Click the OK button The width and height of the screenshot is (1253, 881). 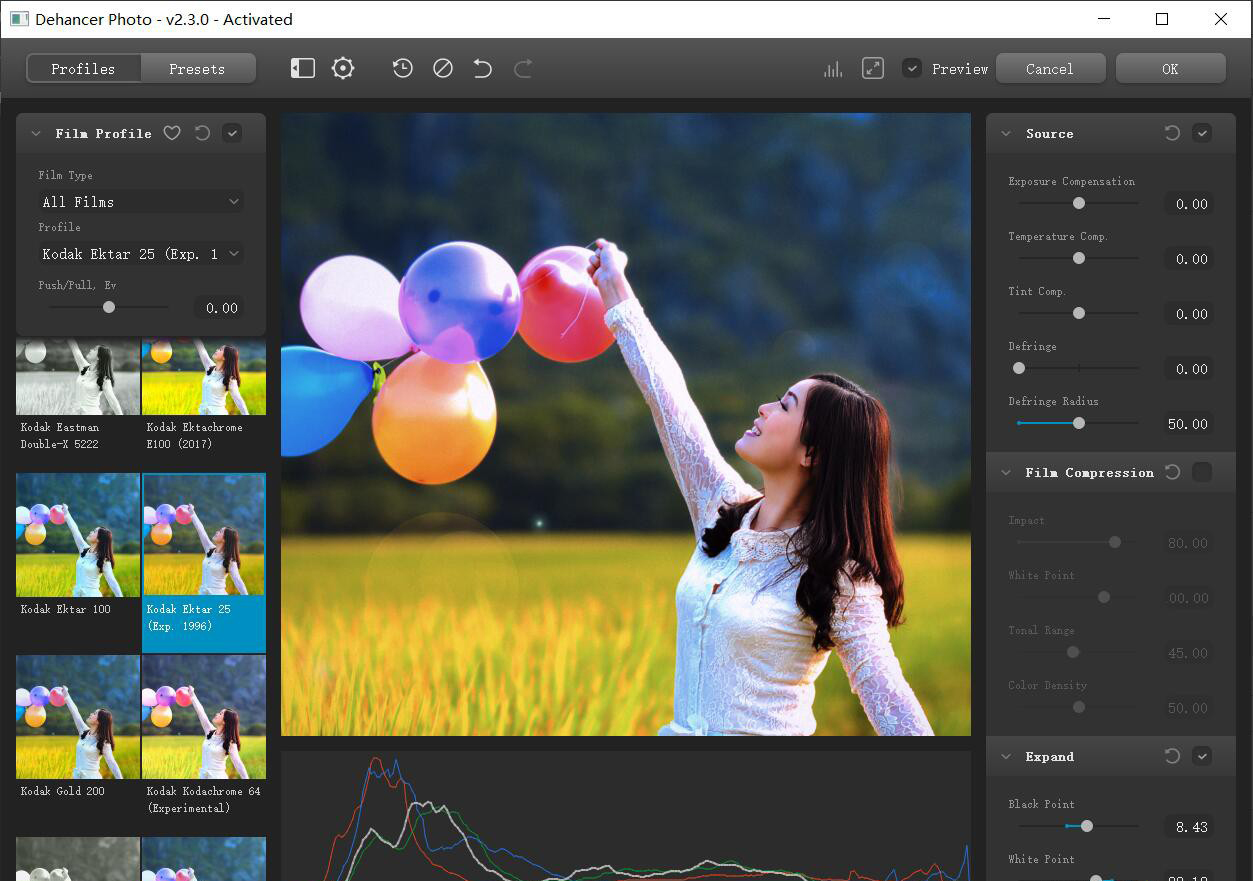point(1169,68)
